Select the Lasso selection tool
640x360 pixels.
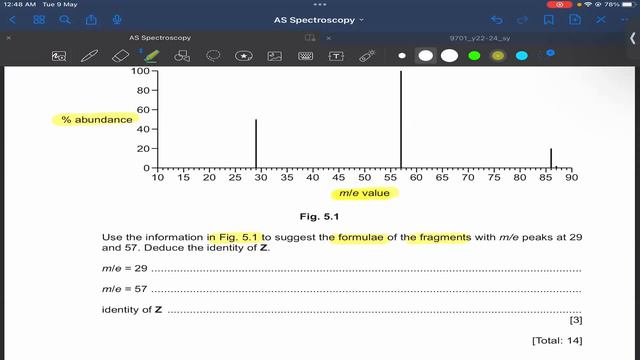213,56
